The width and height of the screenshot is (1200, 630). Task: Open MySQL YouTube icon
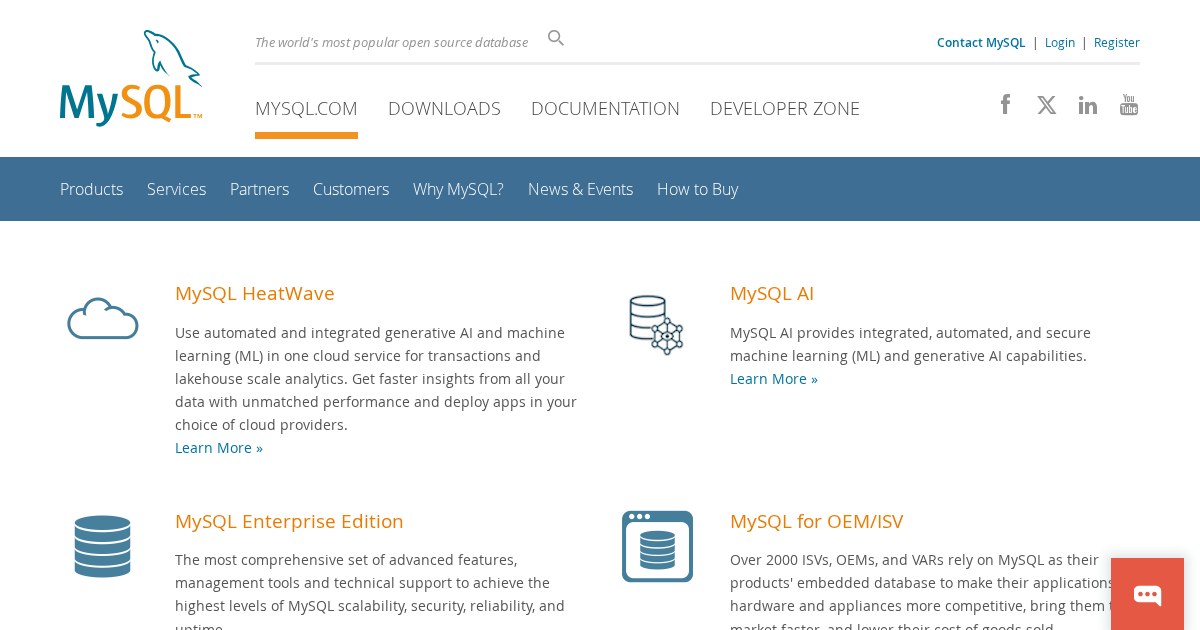(1129, 105)
